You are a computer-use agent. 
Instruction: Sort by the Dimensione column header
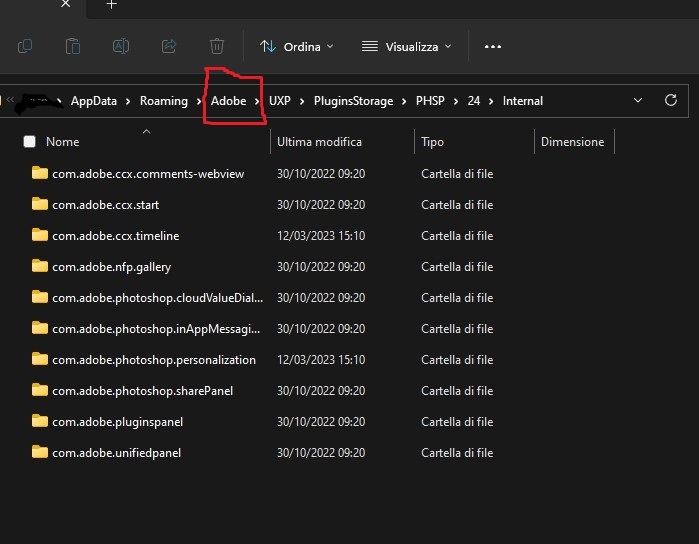coord(572,142)
